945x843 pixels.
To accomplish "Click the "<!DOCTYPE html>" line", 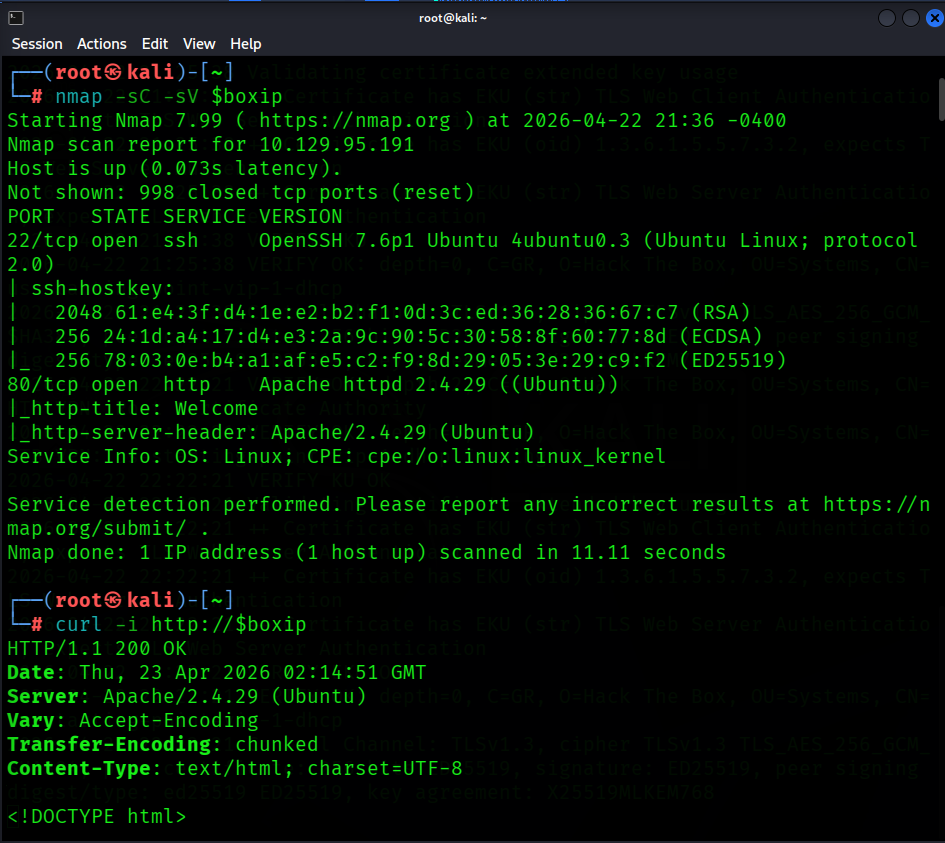I will (x=96, y=816).
